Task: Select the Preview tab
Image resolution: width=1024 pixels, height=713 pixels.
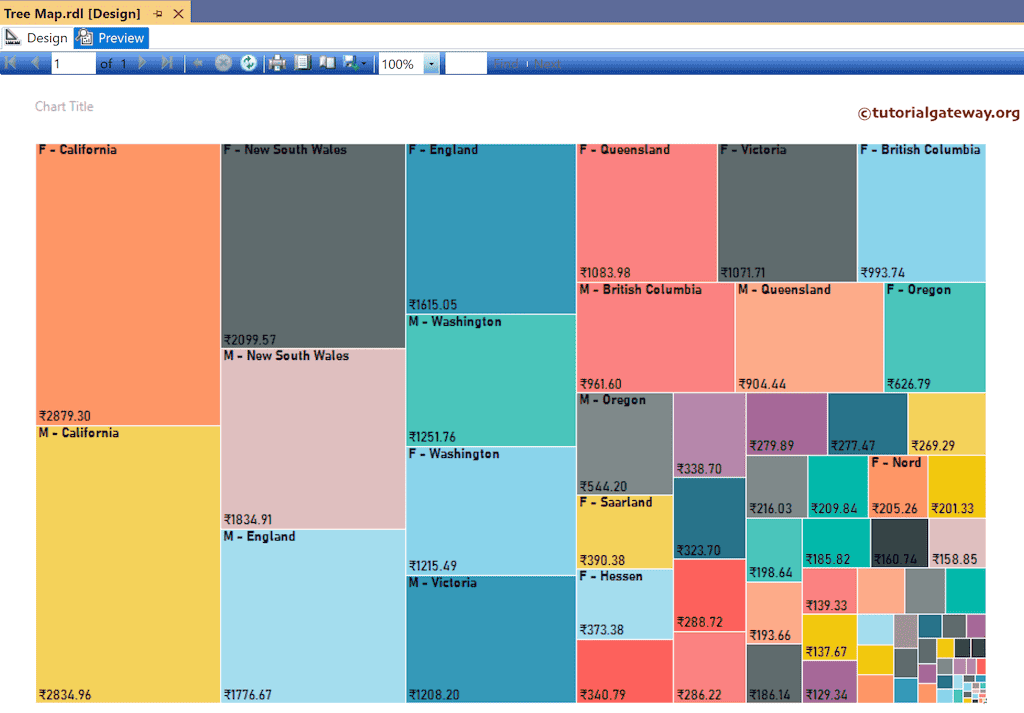Action: coord(110,37)
